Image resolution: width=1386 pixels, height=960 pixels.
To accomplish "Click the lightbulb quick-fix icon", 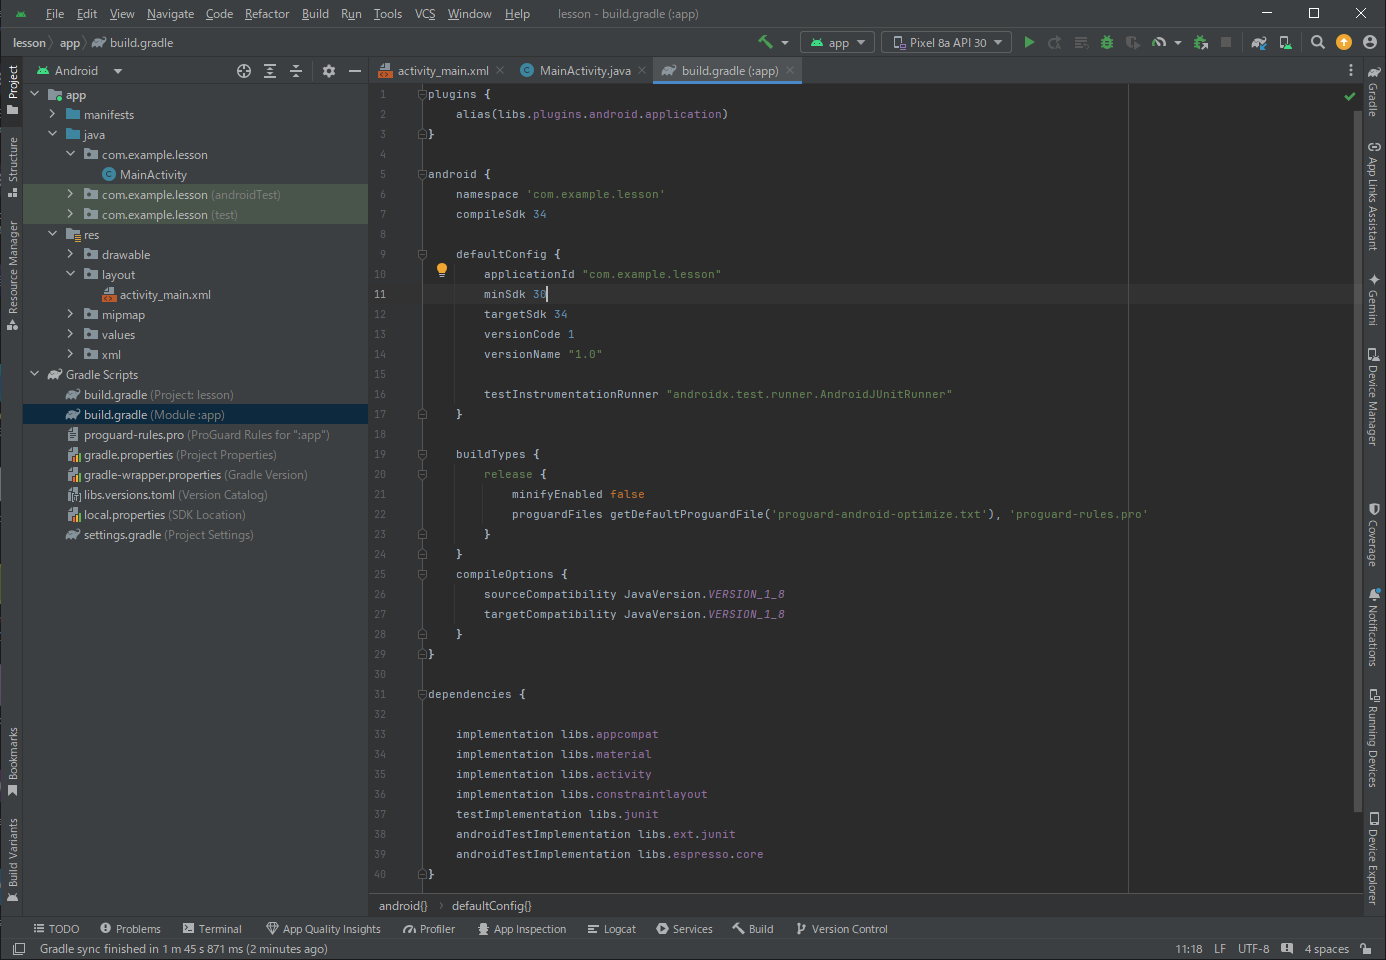I will 442,270.
